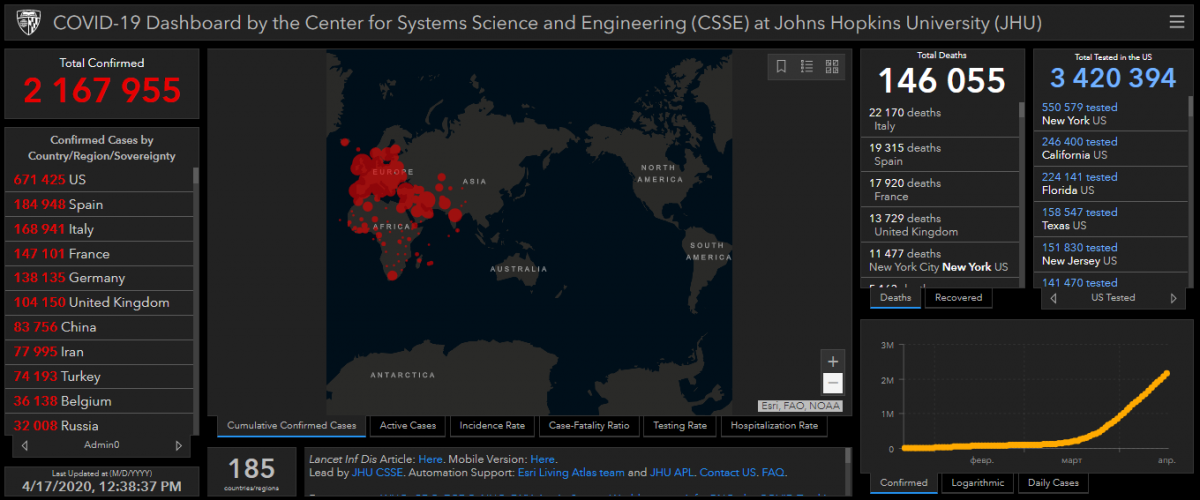The image size is (1200, 500).
Task: Click Texas 158 547 tested entry
Action: [1111, 219]
